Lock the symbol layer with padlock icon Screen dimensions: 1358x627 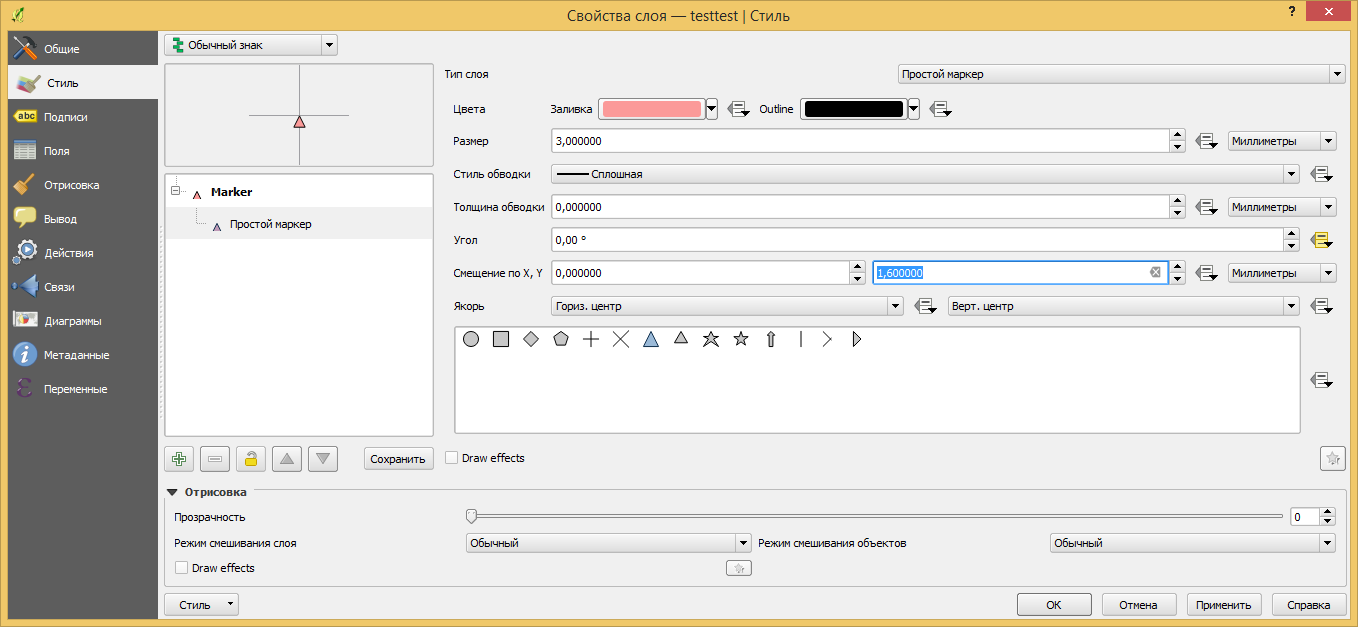(251, 459)
